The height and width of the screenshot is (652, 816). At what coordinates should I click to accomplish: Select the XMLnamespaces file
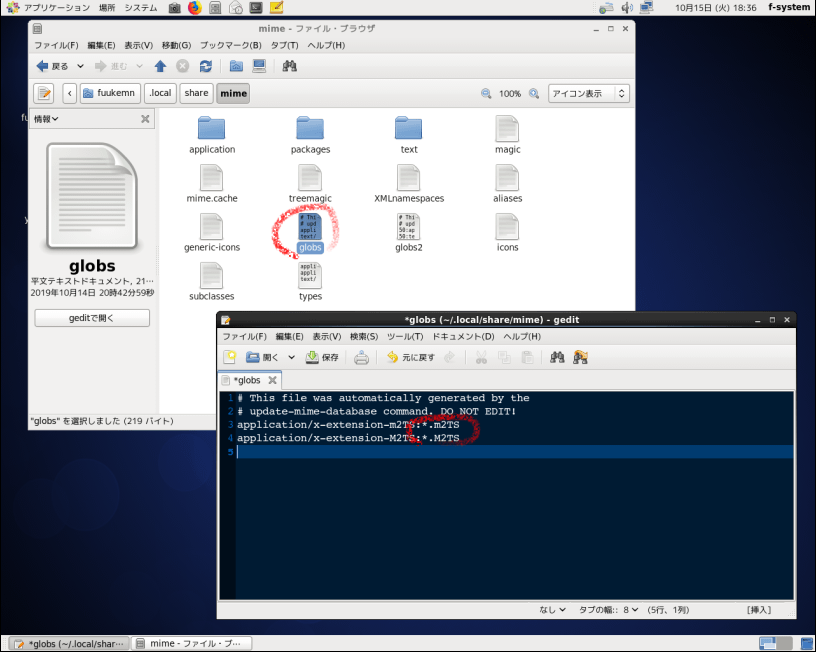point(409,184)
